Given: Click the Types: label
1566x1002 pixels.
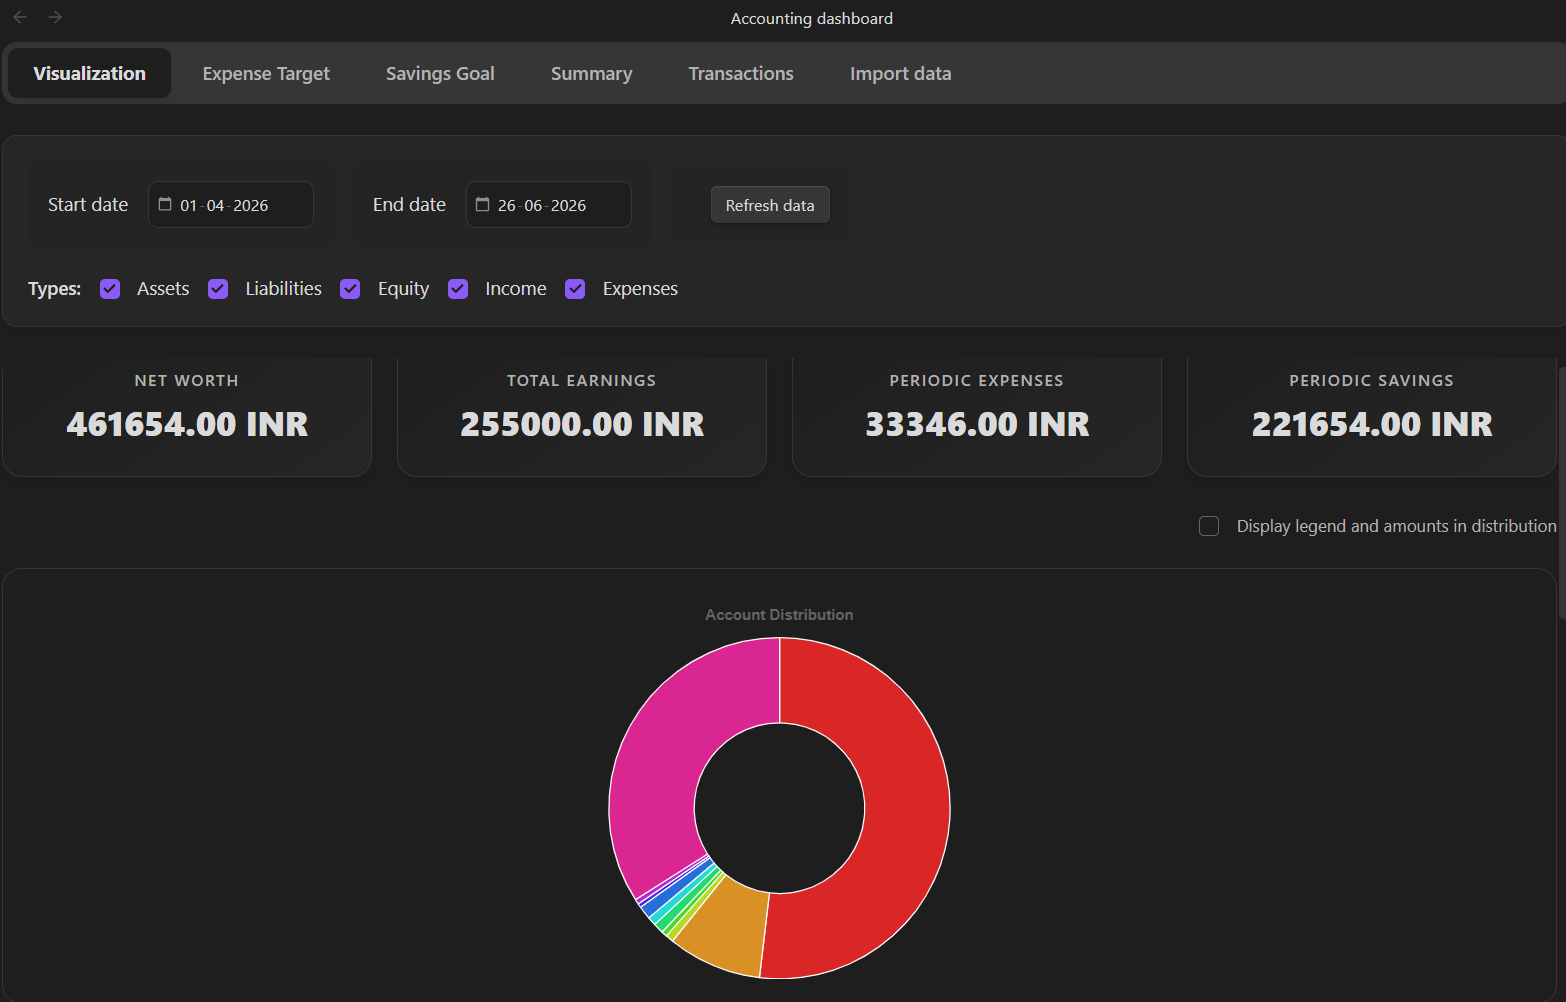Looking at the screenshot, I should click(55, 289).
